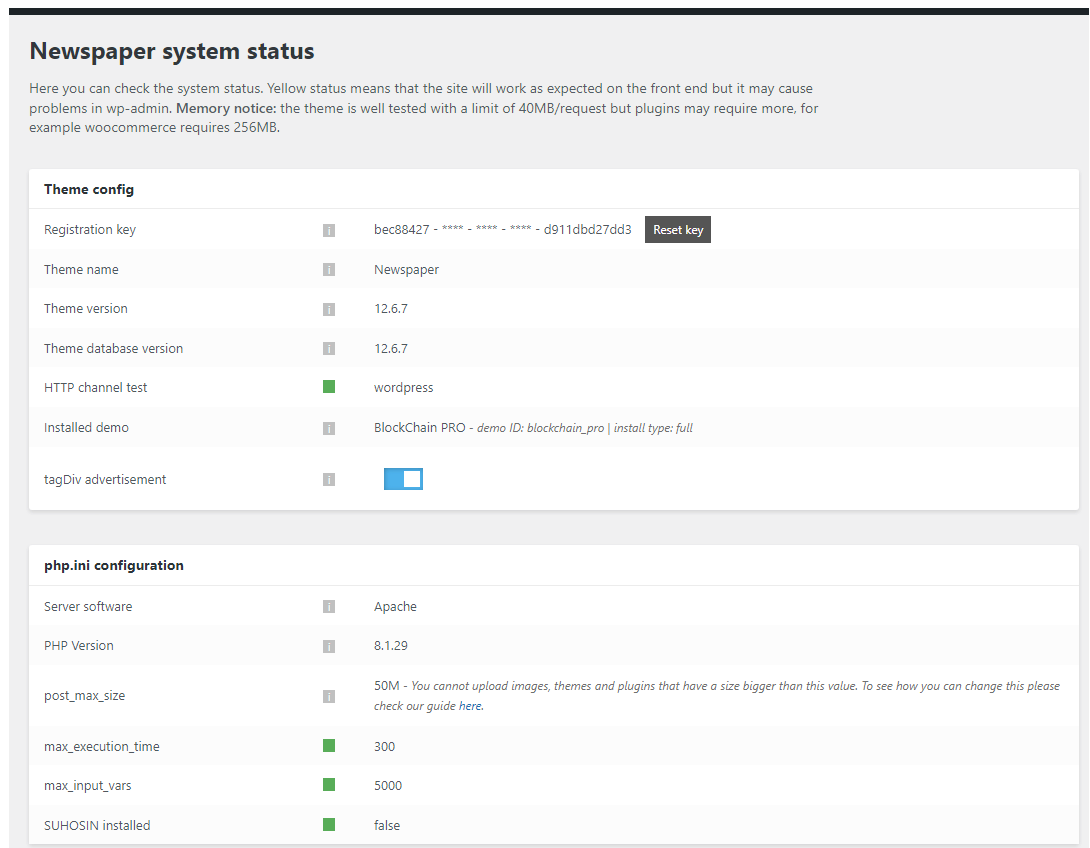
Task: Click info icon beside Theme name
Action: (x=329, y=270)
